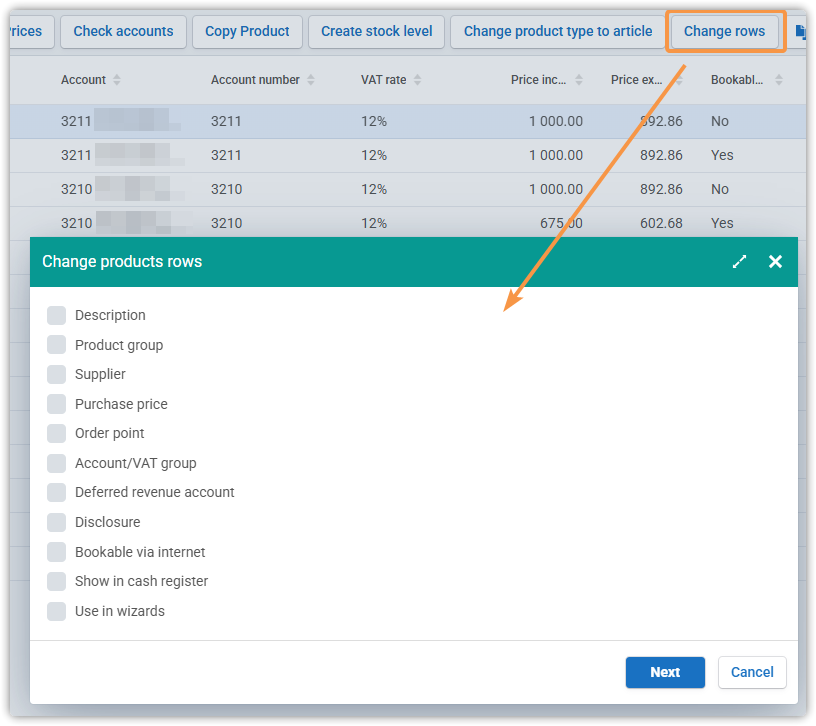Viewport: 816px width, 726px height.
Task: Sort by Price inc... column arrows
Action: tap(579, 80)
